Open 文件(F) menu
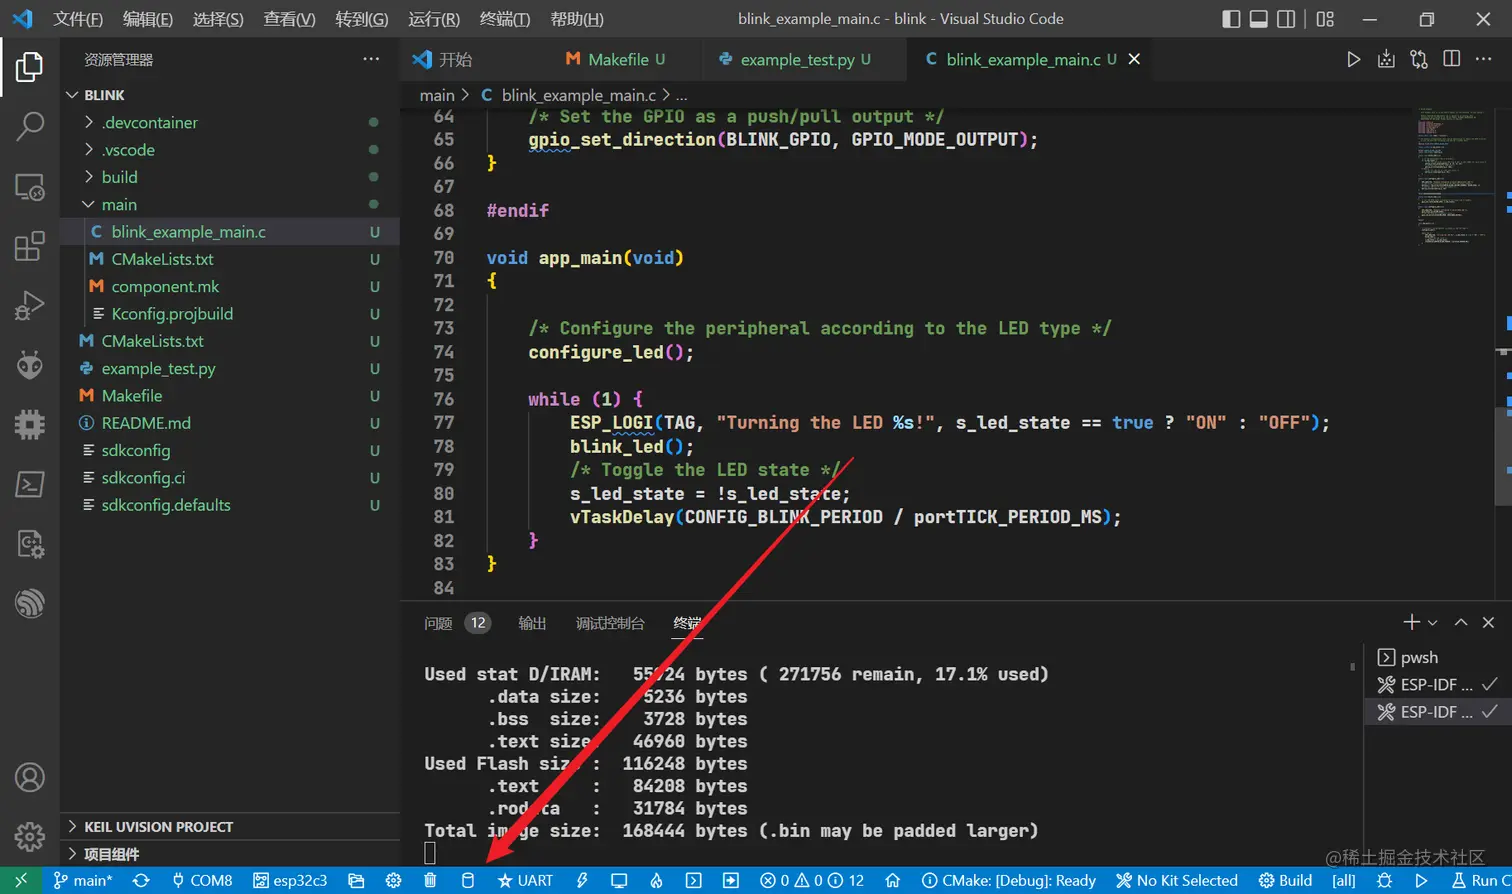 point(78,19)
